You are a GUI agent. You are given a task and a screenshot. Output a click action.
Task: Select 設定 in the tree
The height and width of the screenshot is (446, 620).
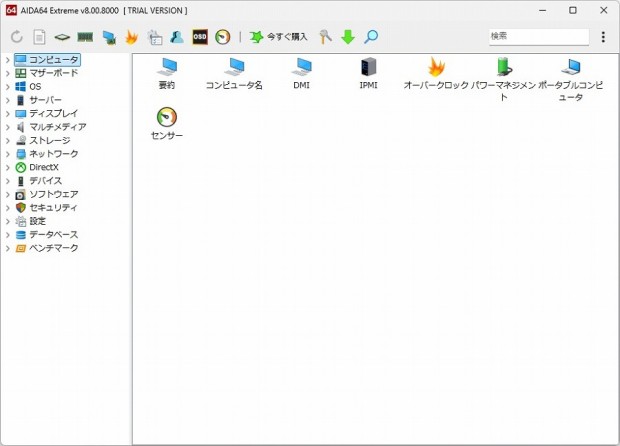coord(30,221)
